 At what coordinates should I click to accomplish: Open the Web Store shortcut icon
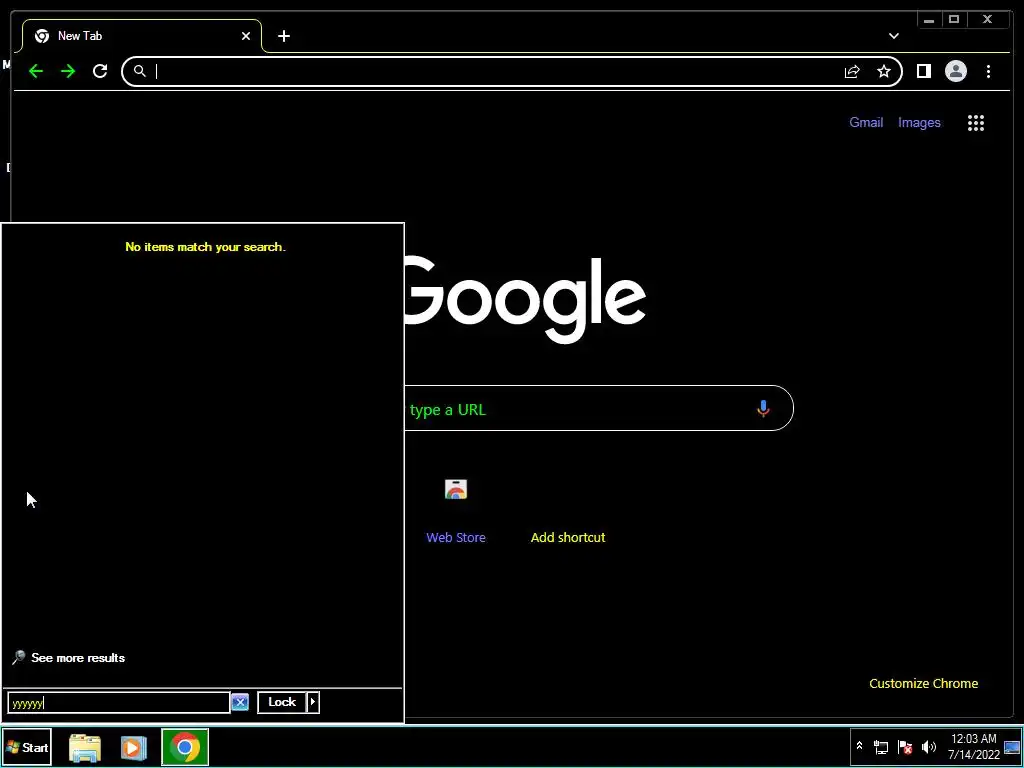(456, 489)
